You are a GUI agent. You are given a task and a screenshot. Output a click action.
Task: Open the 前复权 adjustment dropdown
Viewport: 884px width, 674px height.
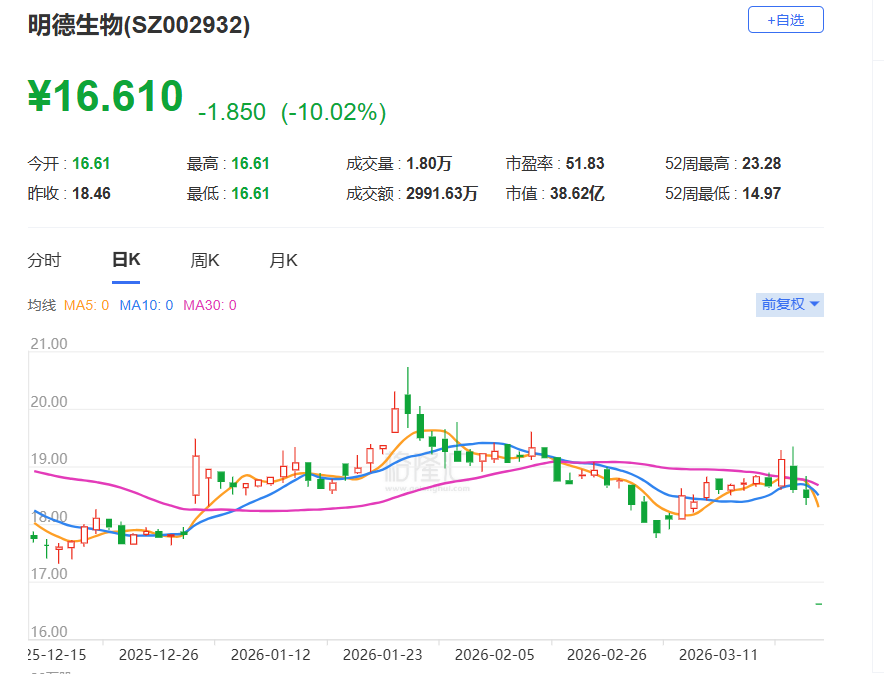point(789,305)
